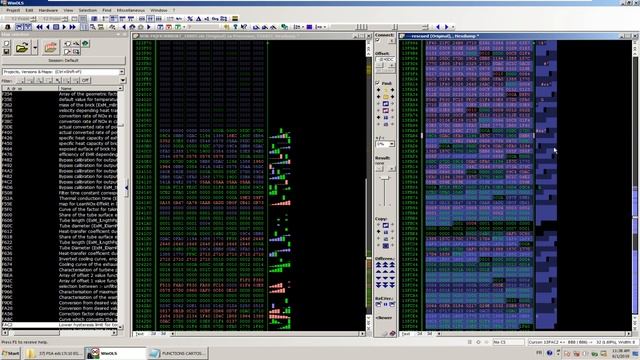Click the map list vertical scrollbar
The width and height of the screenshot is (640, 360).
120,208
